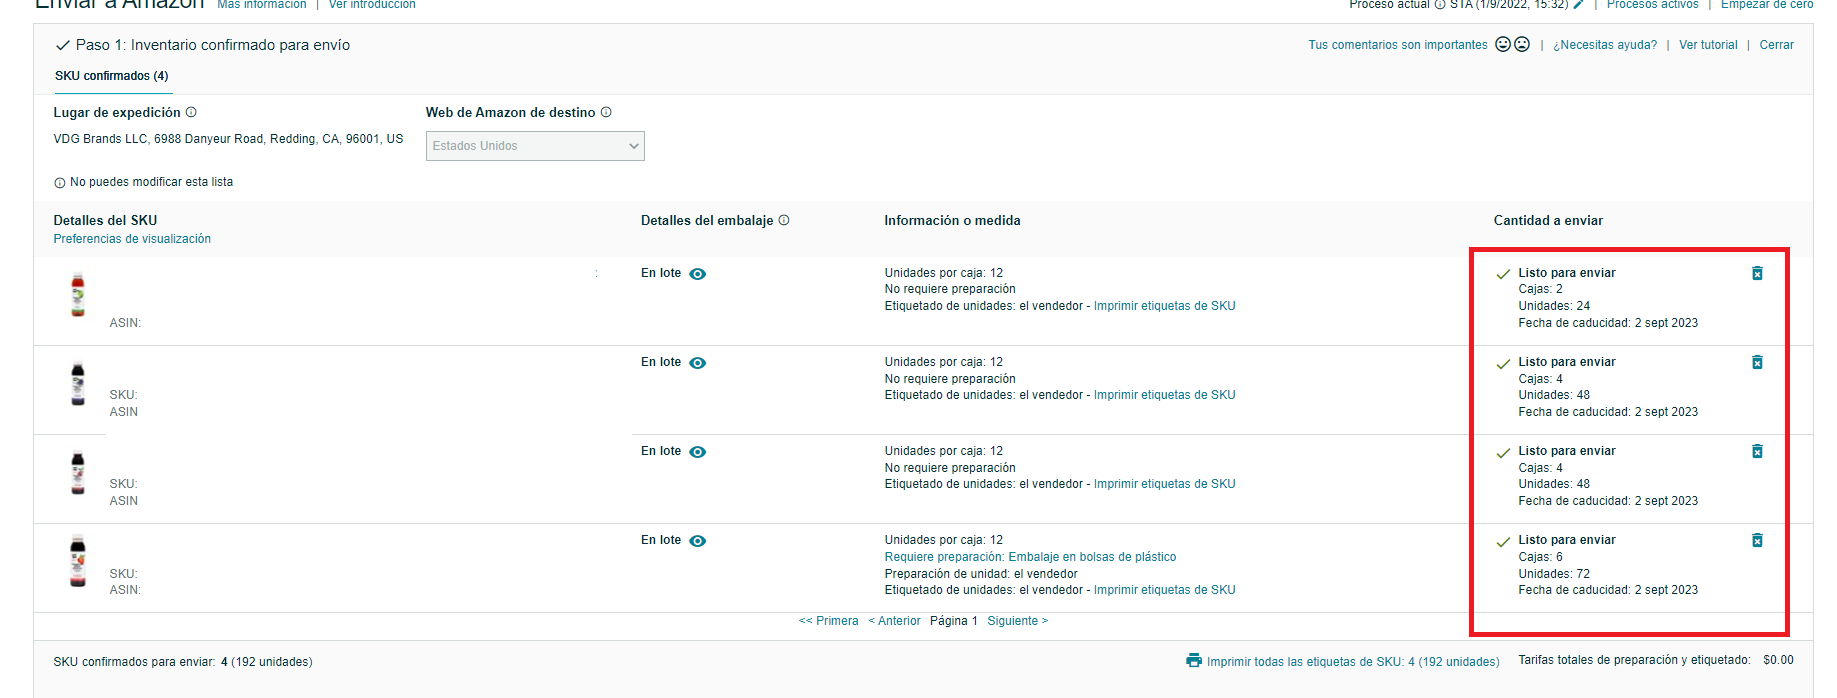This screenshot has width=1837, height=698.
Task: View En lote details for the 72-unit SKU
Action: click(x=698, y=541)
